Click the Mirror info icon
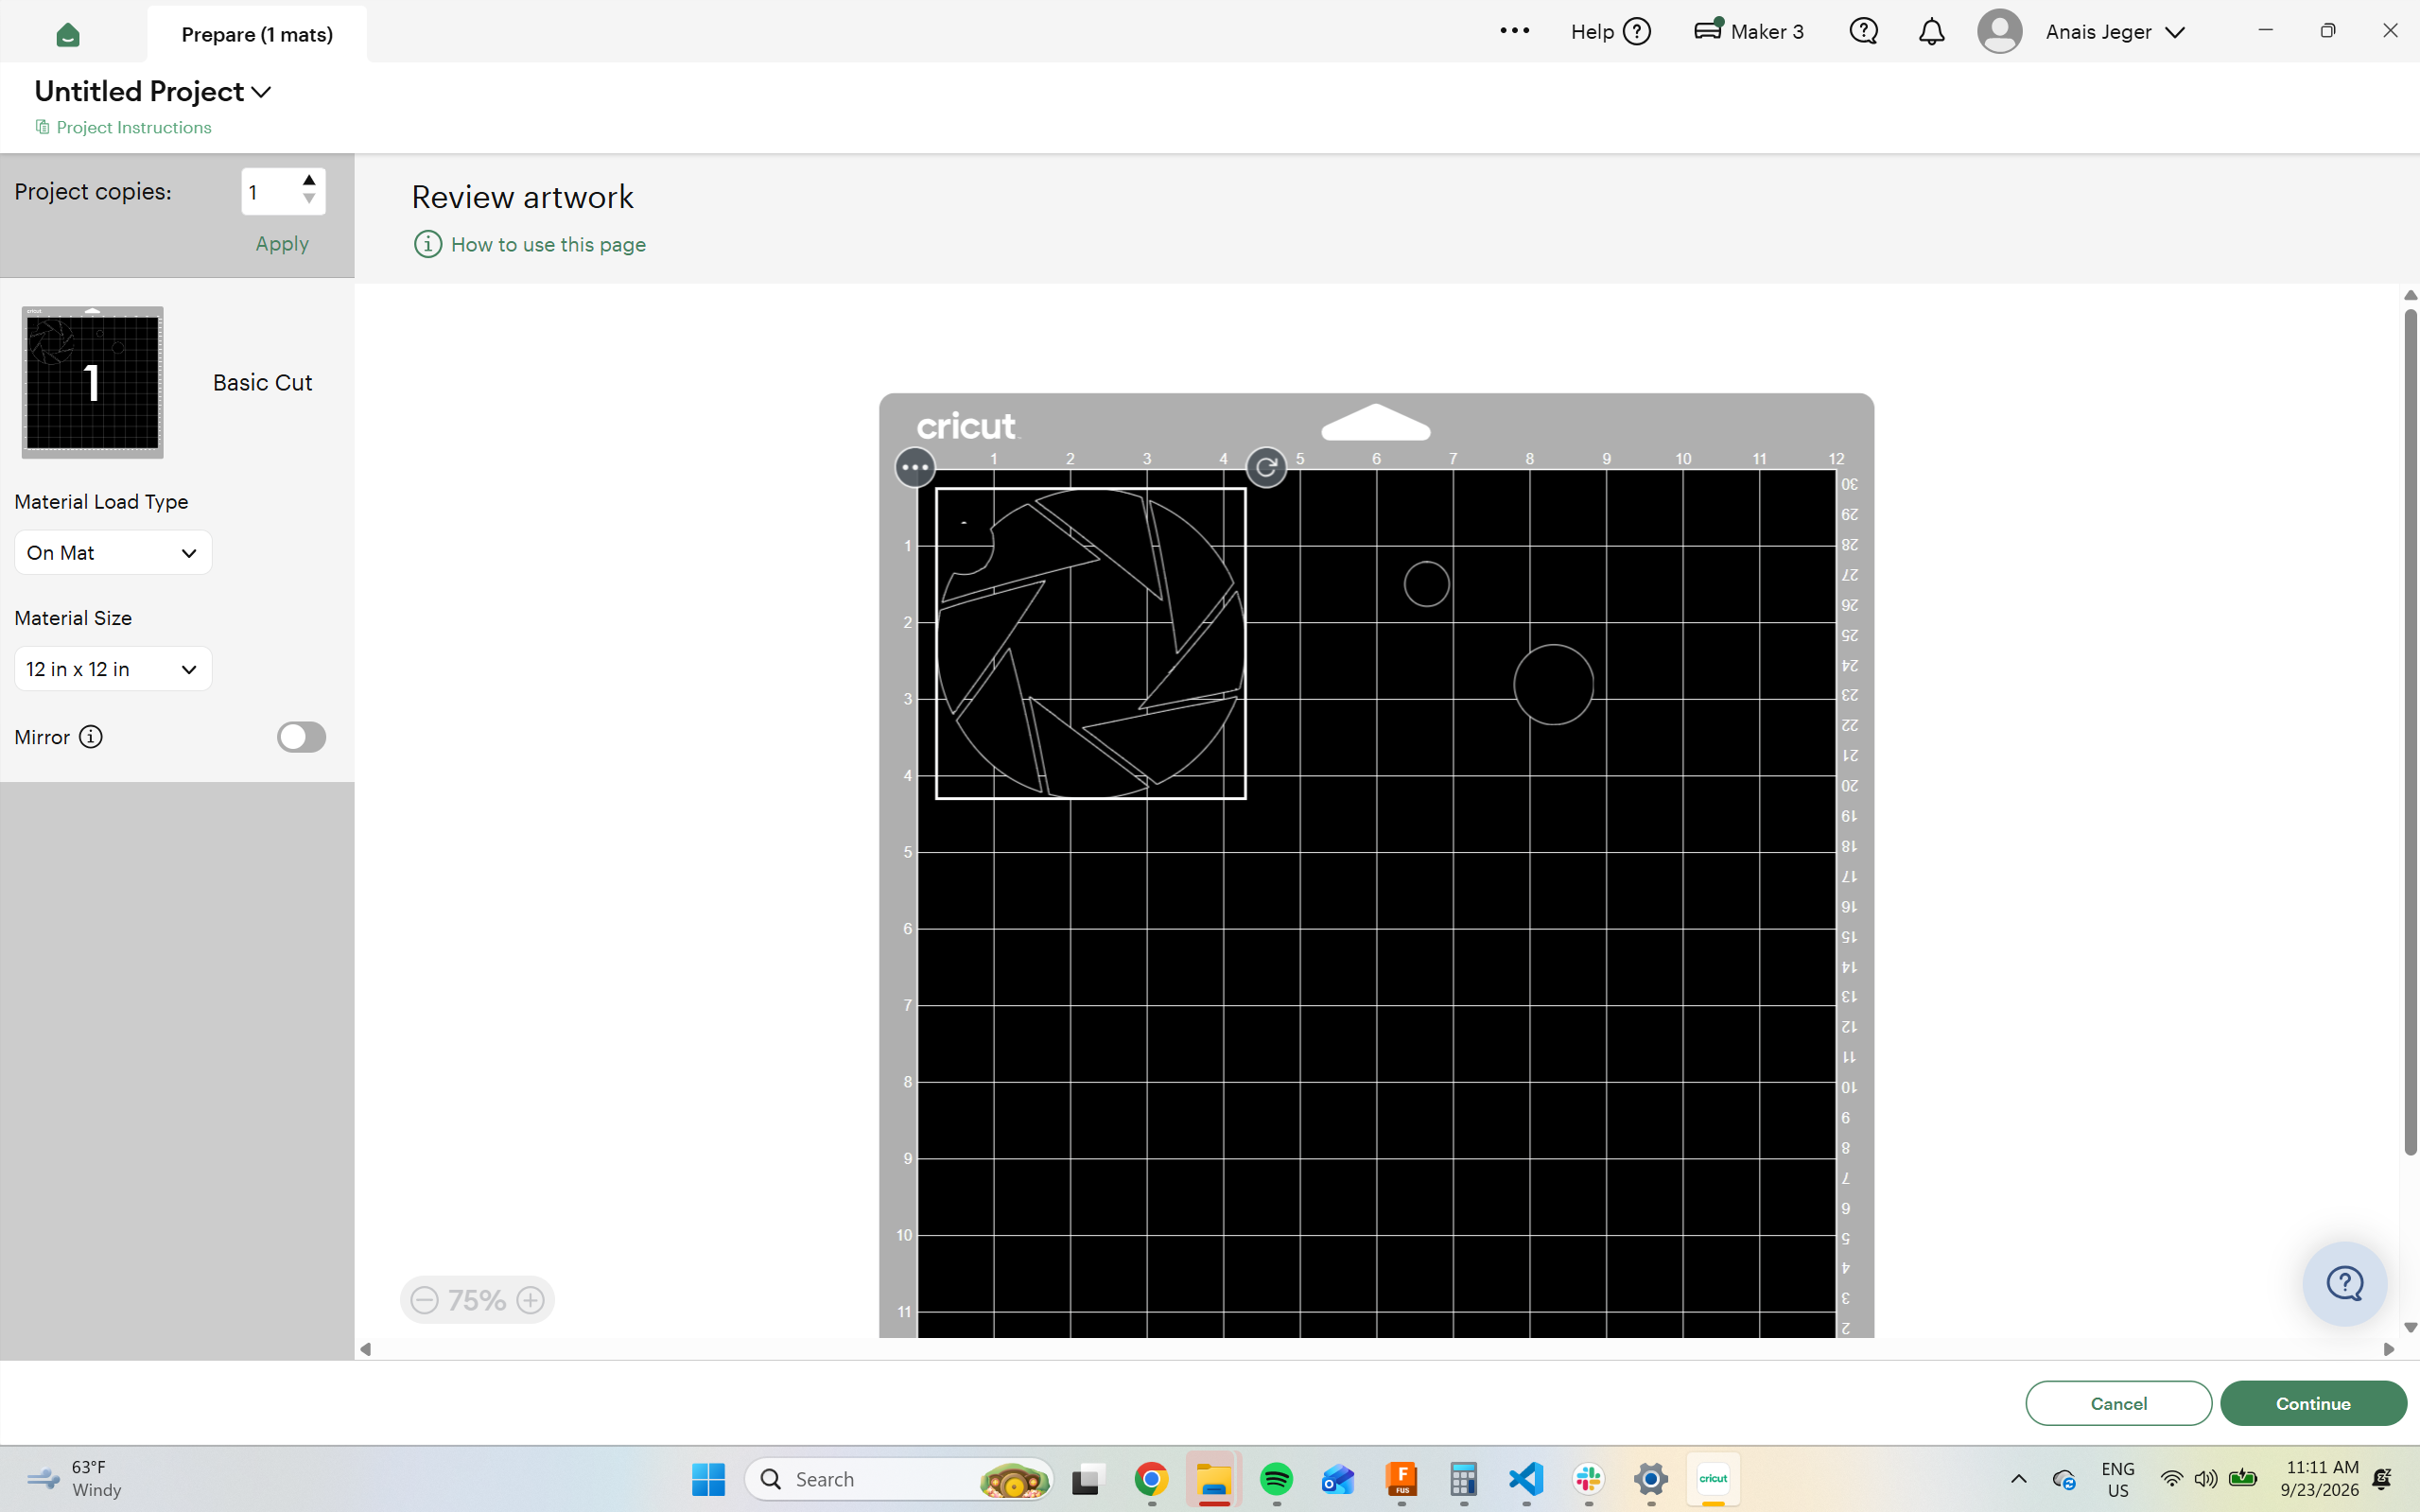This screenshot has height=1512, width=2420. [91, 737]
